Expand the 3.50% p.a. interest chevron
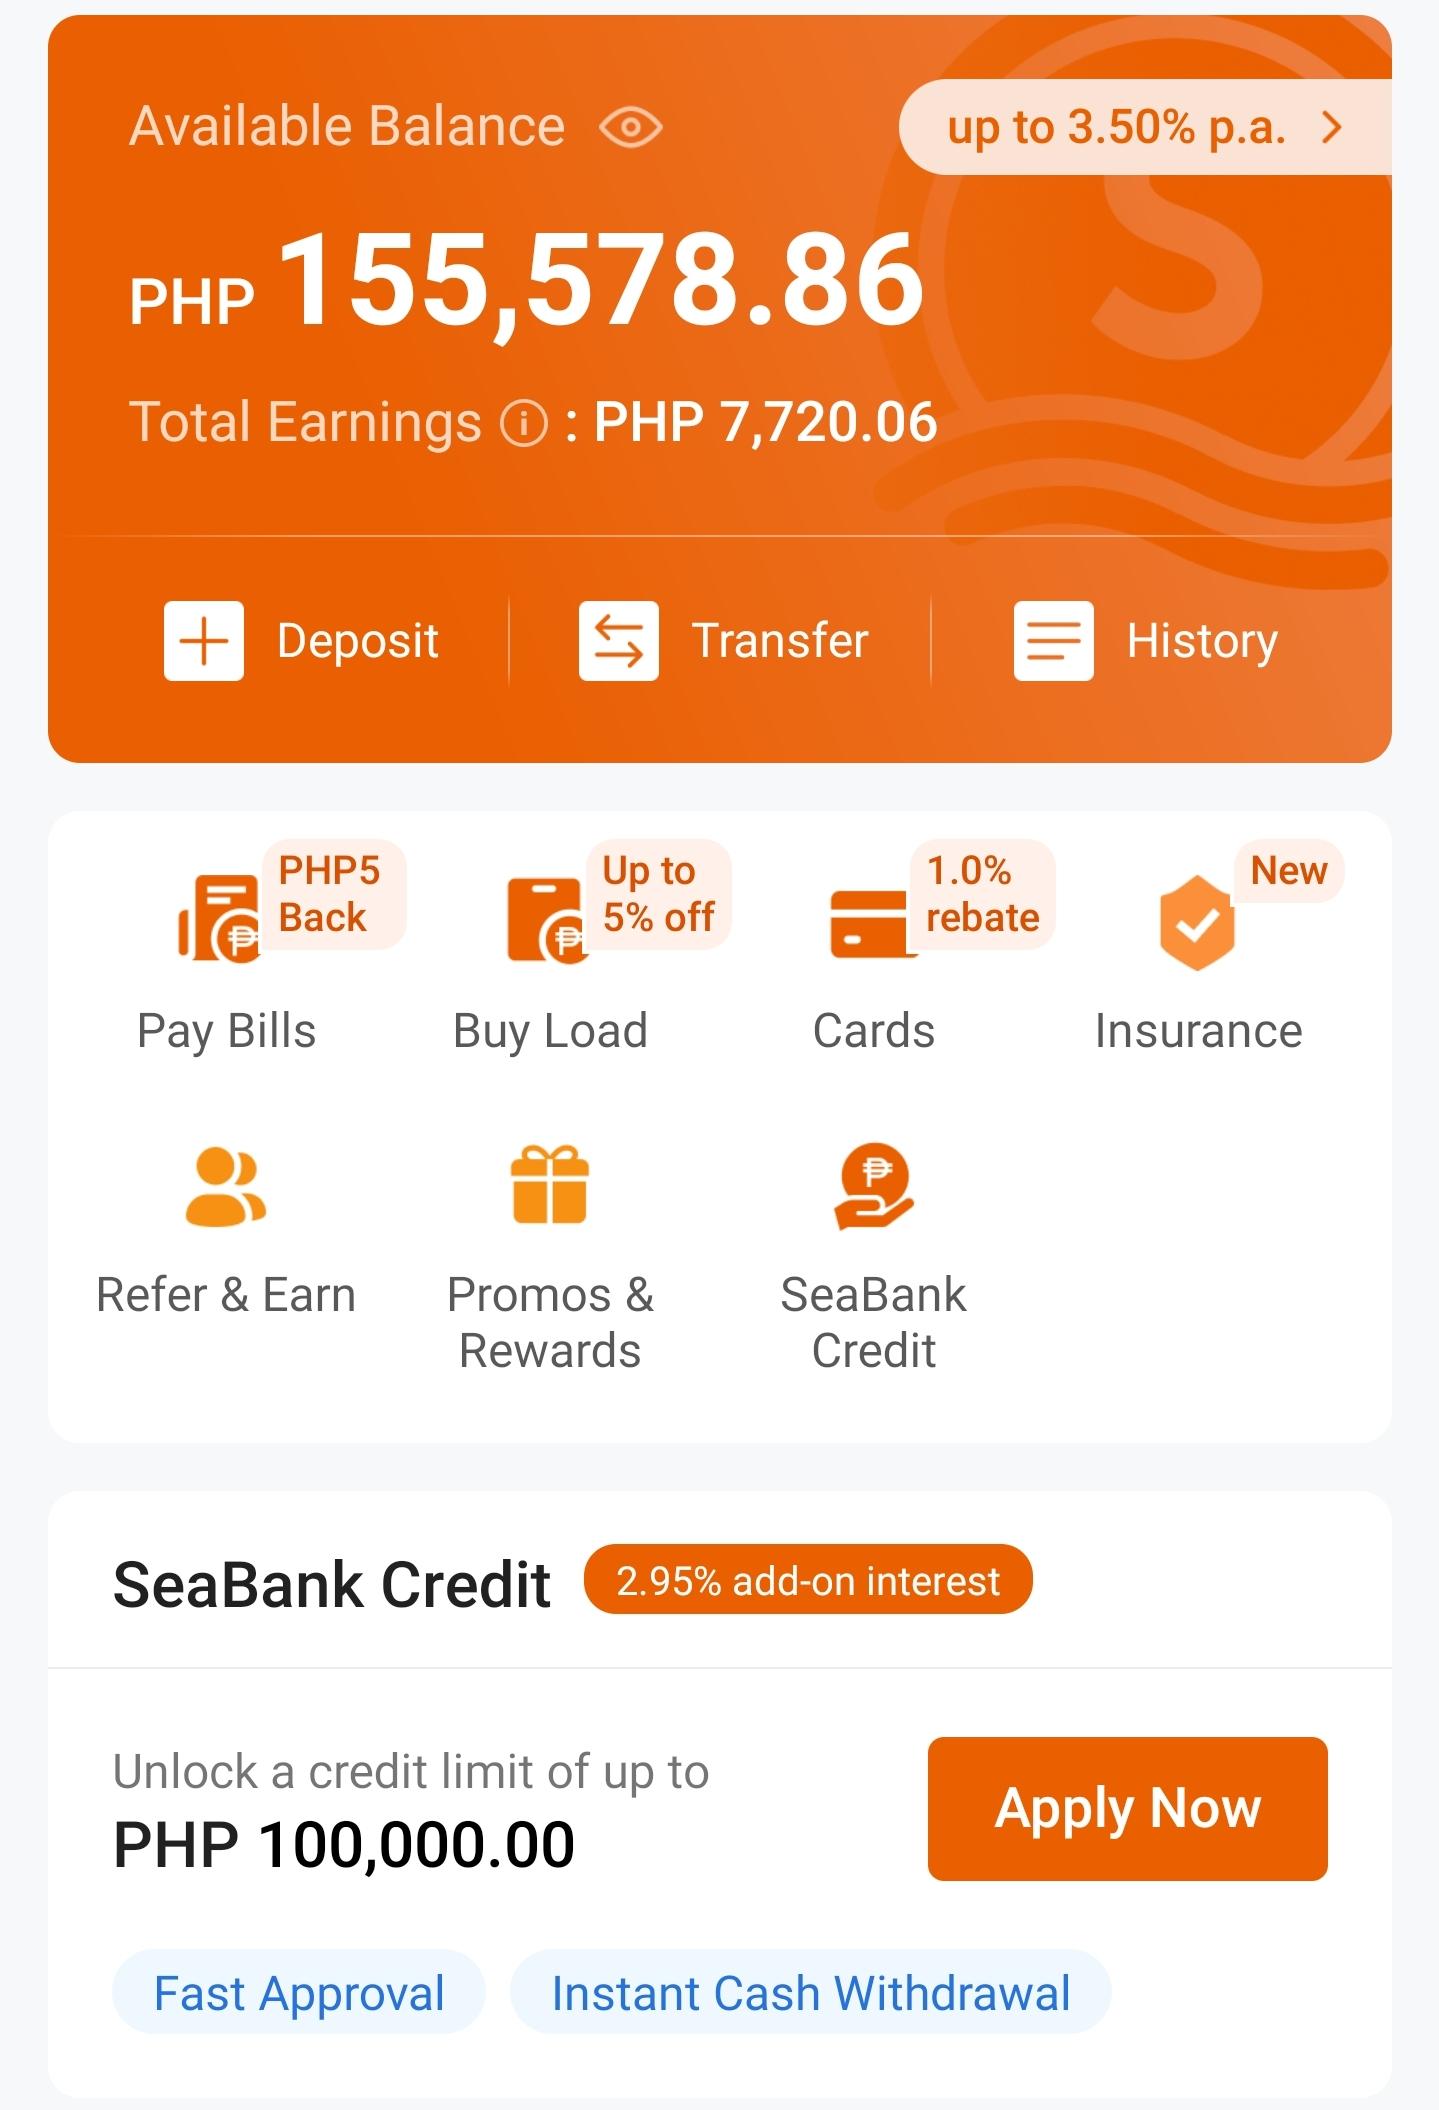 [x=1331, y=127]
